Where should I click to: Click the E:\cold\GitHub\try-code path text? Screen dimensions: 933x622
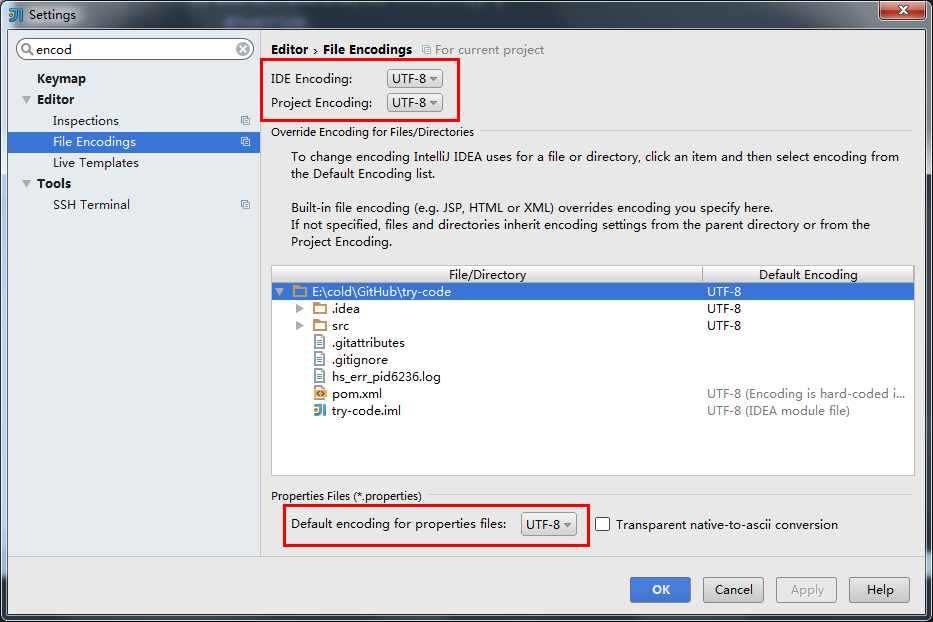coord(381,292)
